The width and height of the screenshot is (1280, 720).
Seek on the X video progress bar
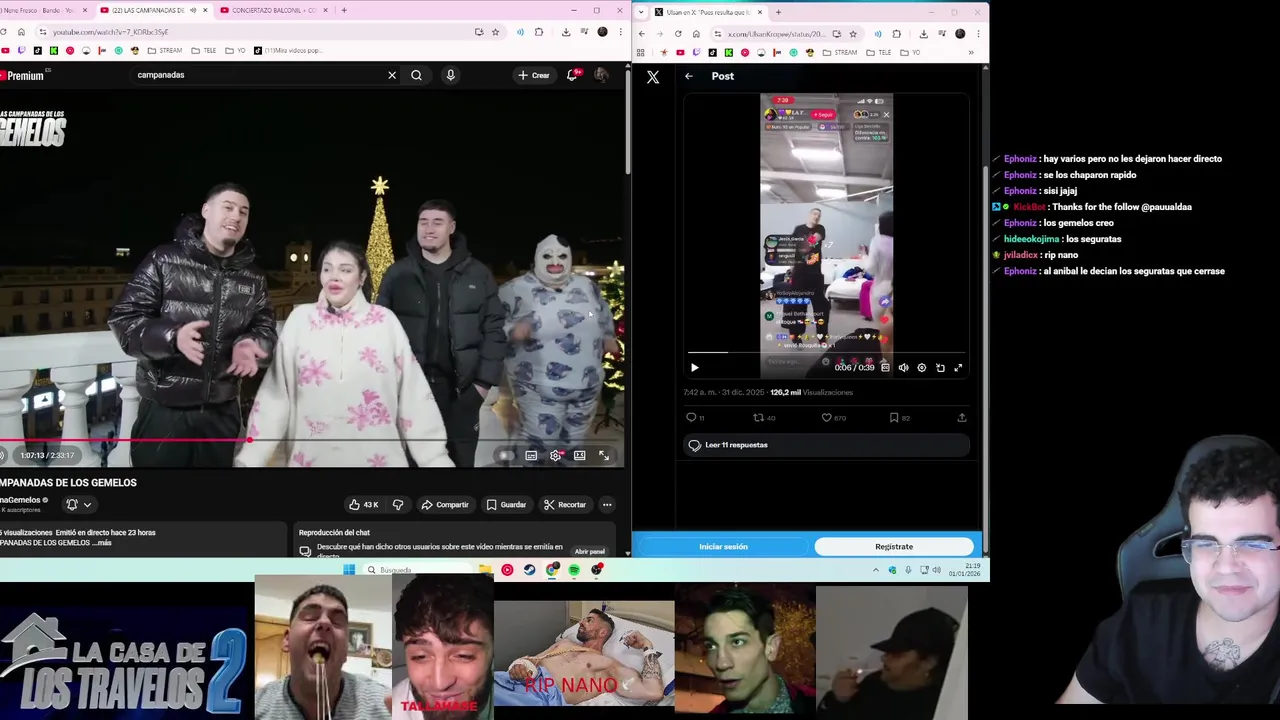[826, 353]
